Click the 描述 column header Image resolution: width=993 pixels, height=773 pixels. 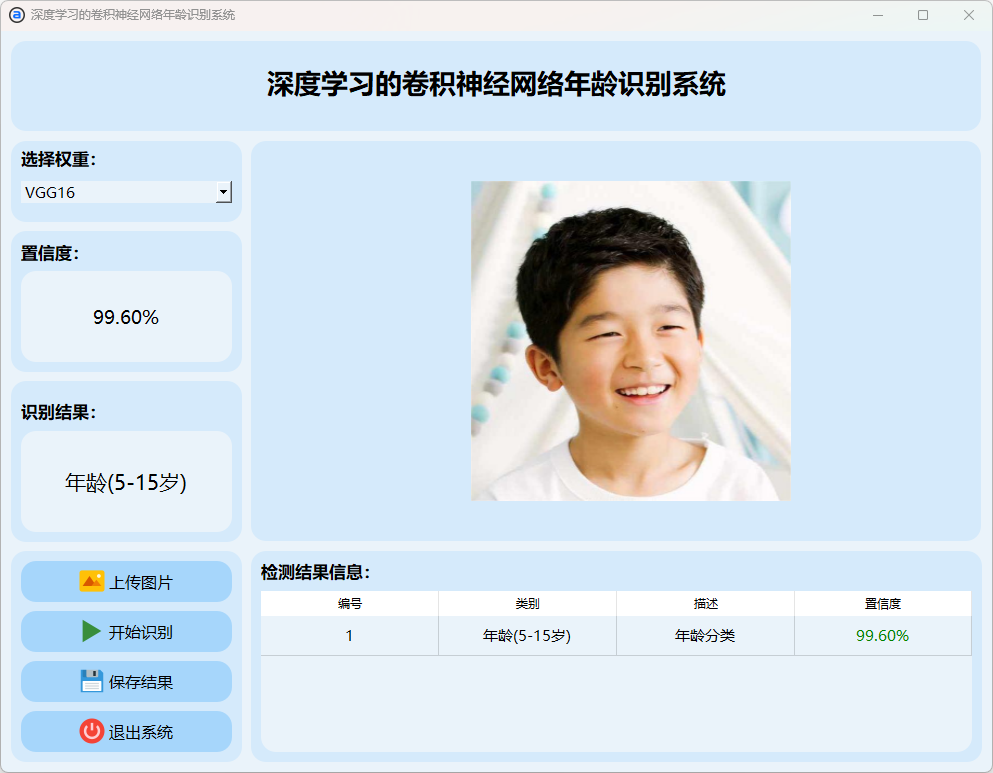[x=705, y=604]
